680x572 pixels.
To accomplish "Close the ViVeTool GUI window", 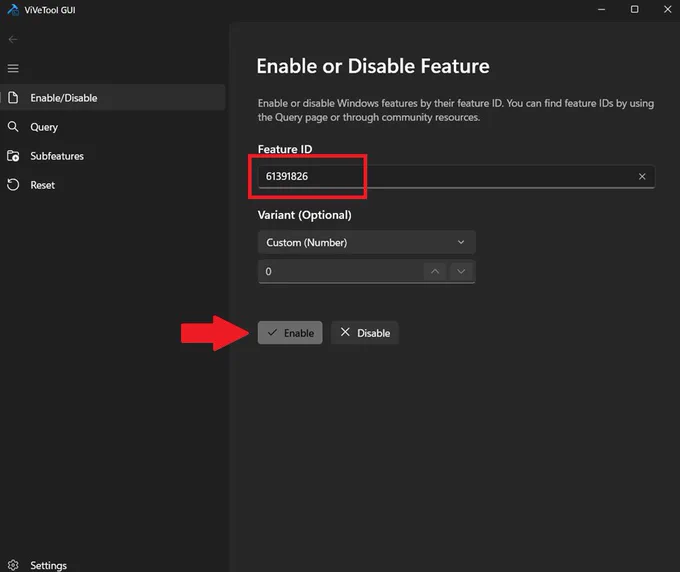I will coord(667,10).
